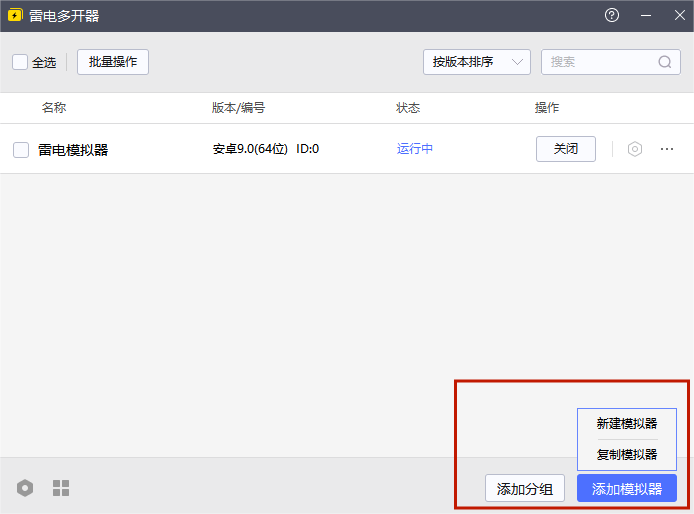Open the three-dots more menu for 雷电模拟器
The height and width of the screenshot is (514, 694).
click(667, 149)
